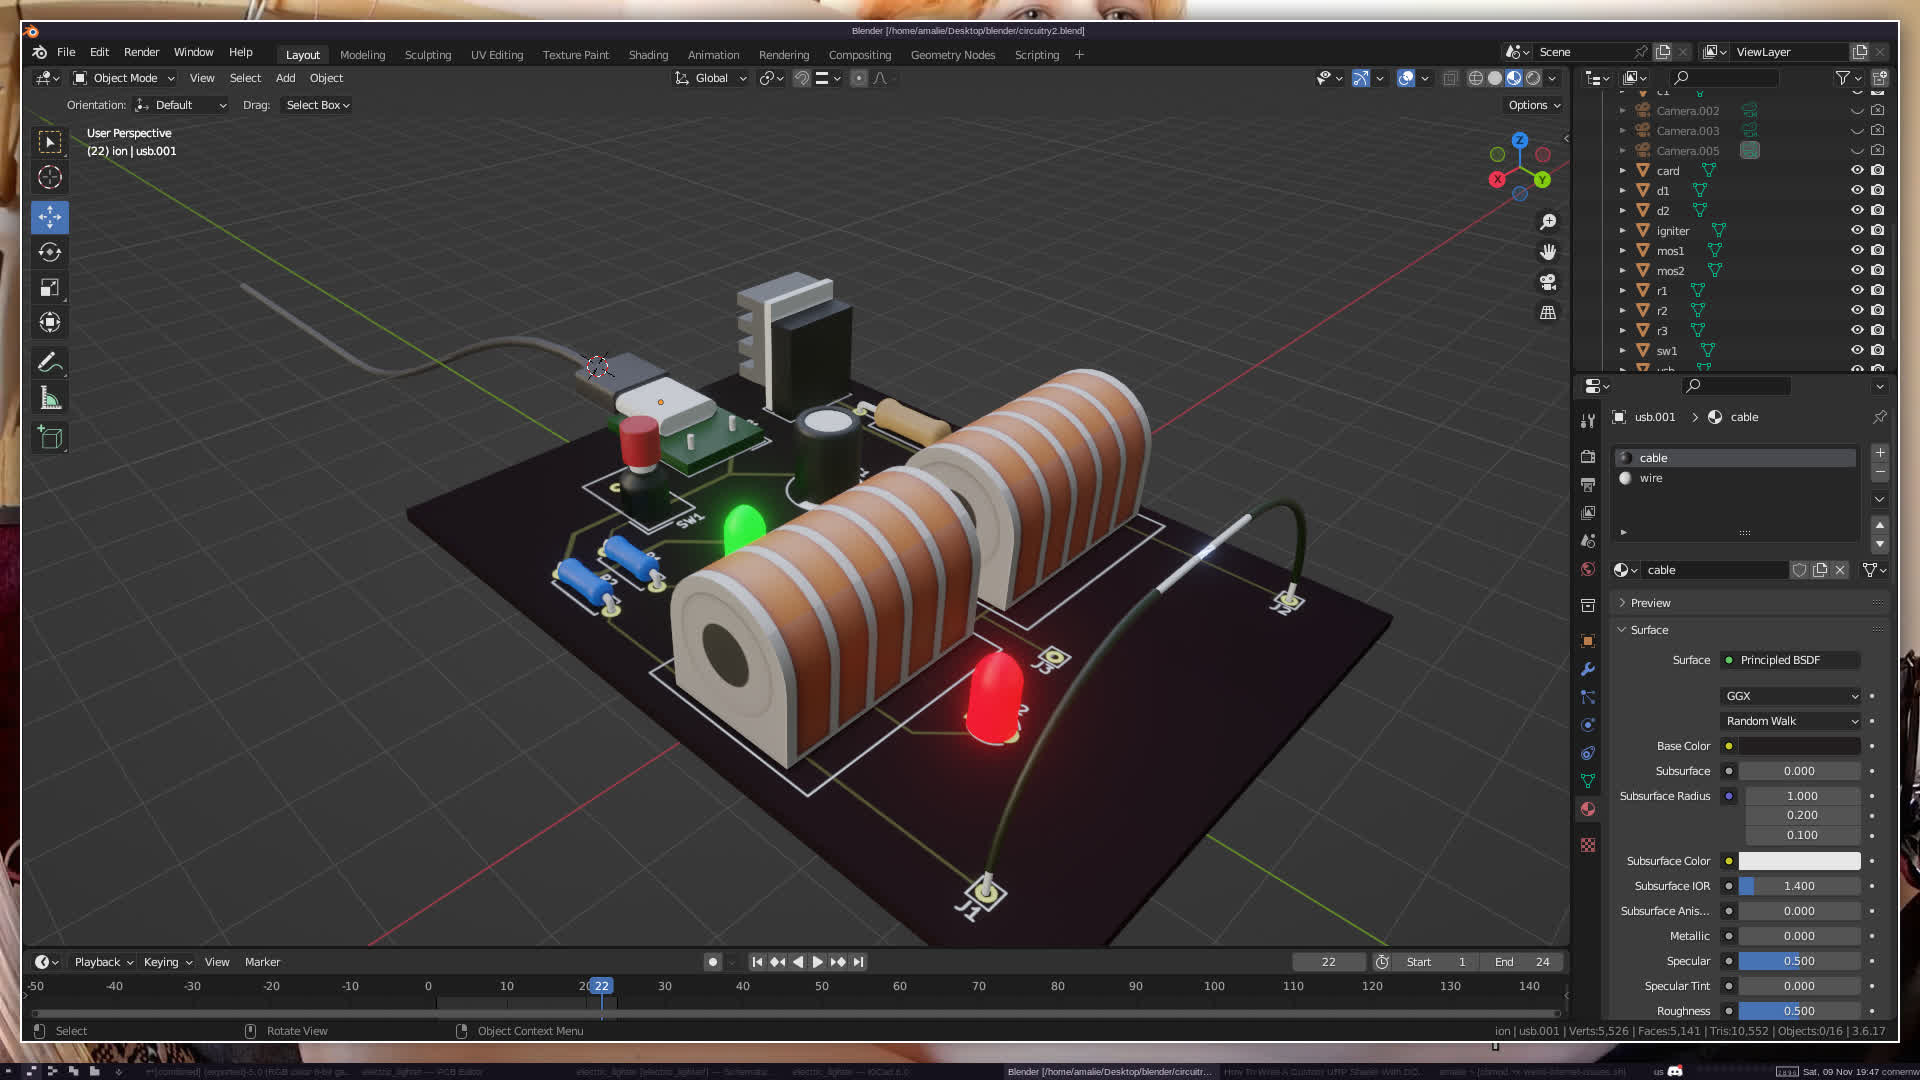Toggle viewport visibility of mos2
This screenshot has height=1080, width=1920.
[x=1857, y=270]
